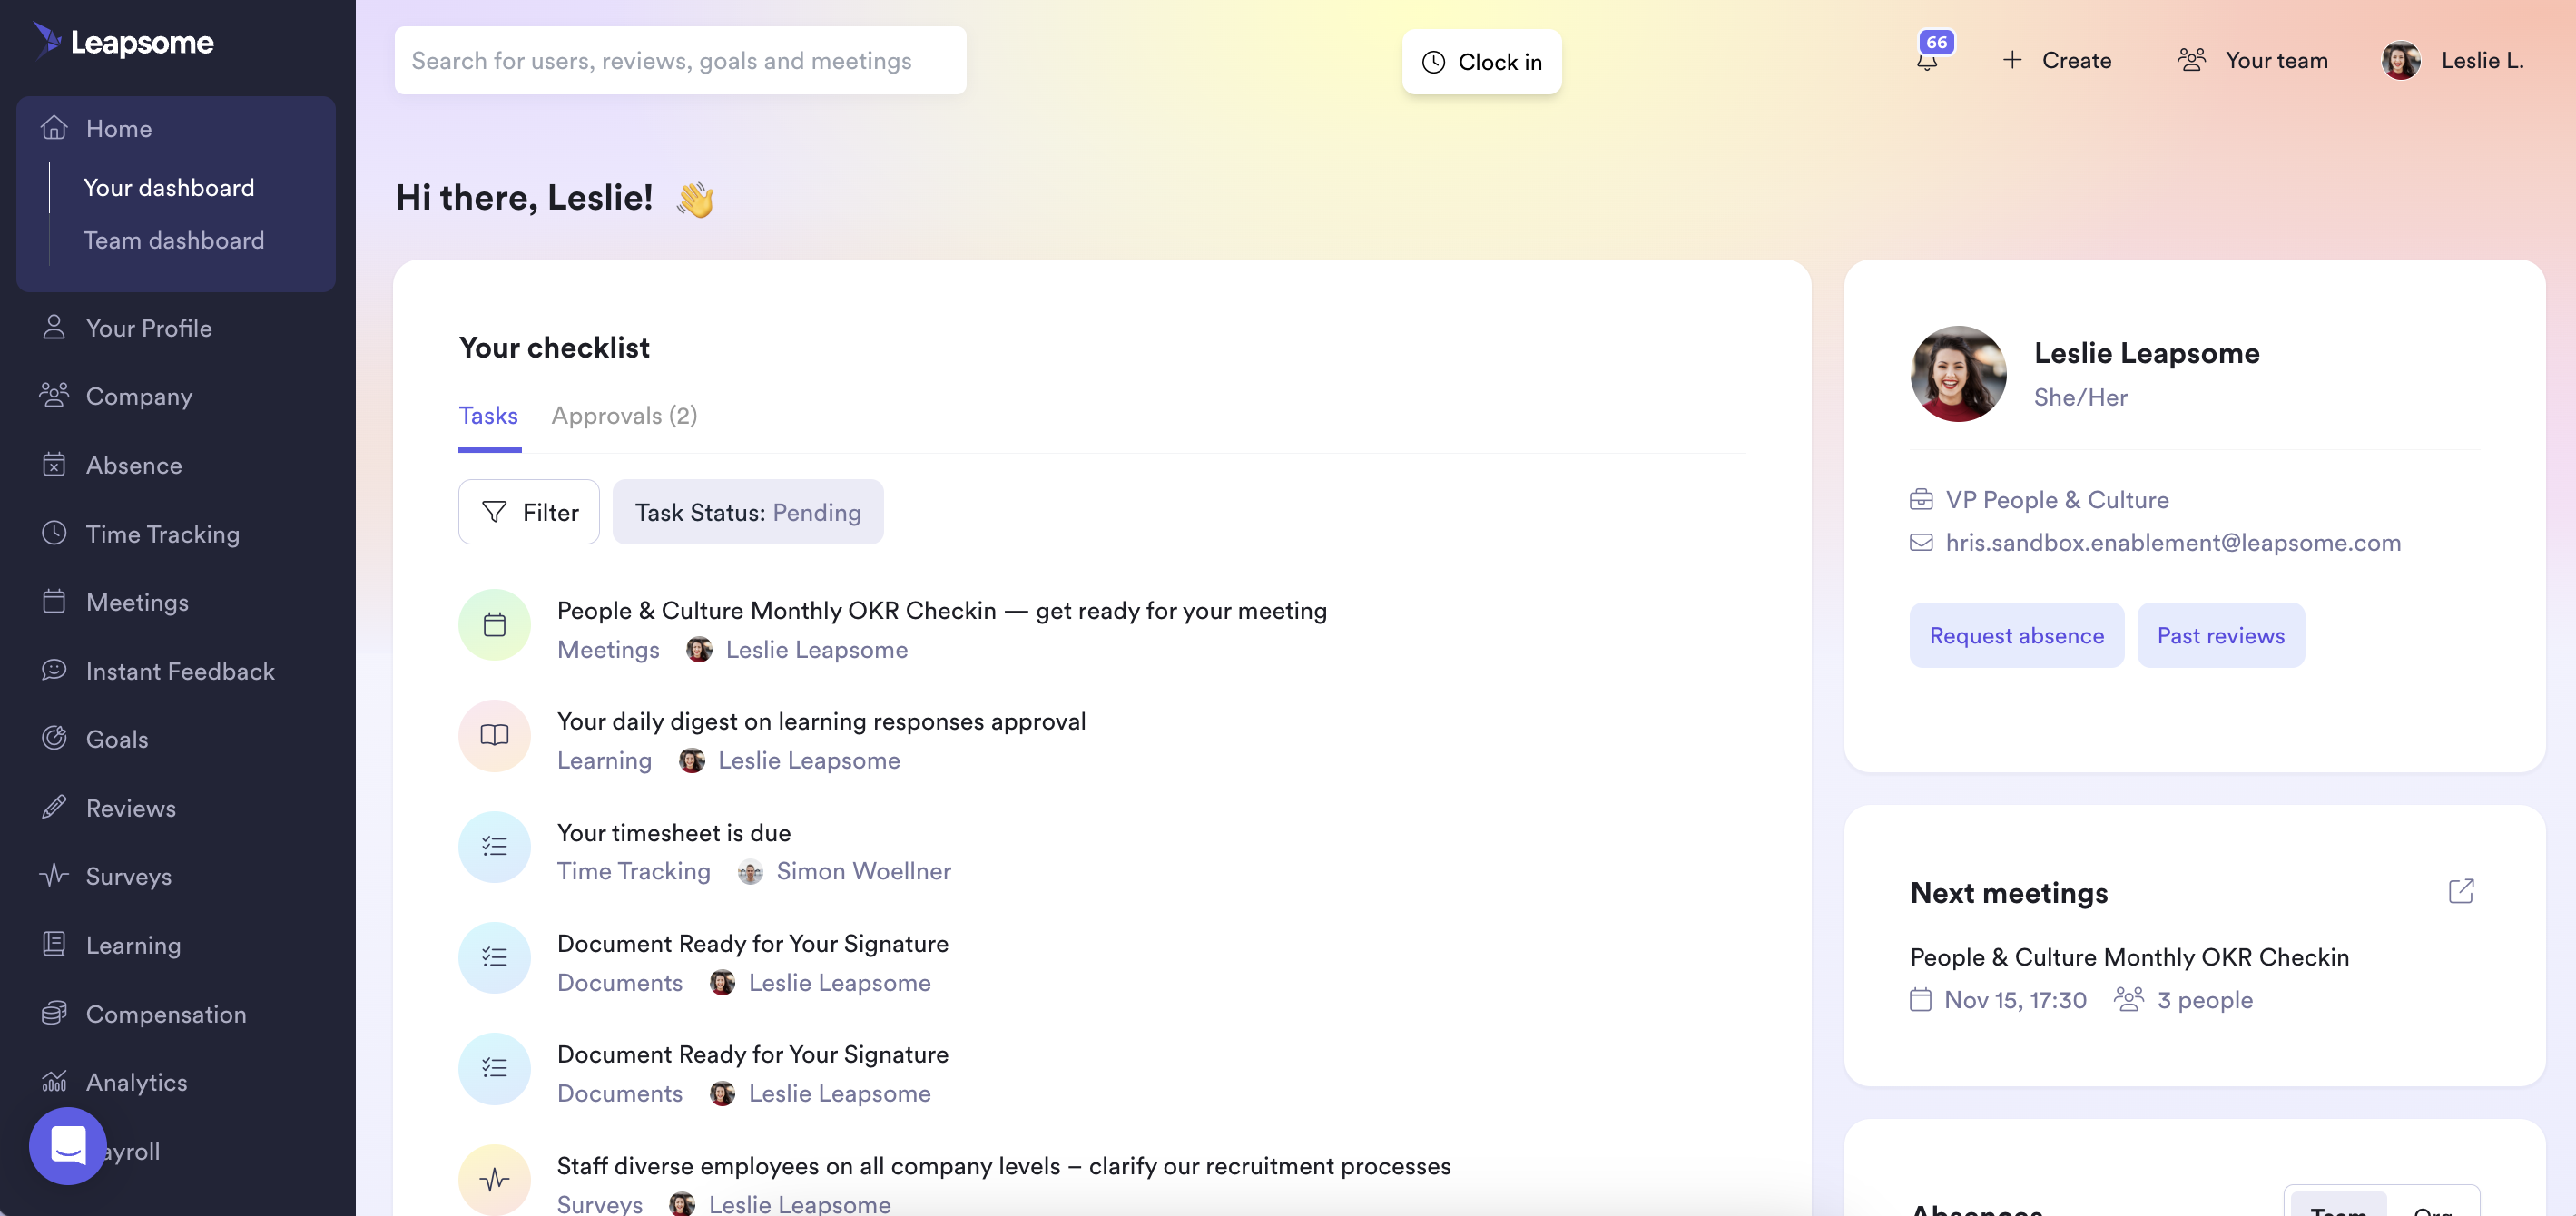Click the calendar icon for OKR Checkin task
Image resolution: width=2576 pixels, height=1216 pixels.
point(494,625)
